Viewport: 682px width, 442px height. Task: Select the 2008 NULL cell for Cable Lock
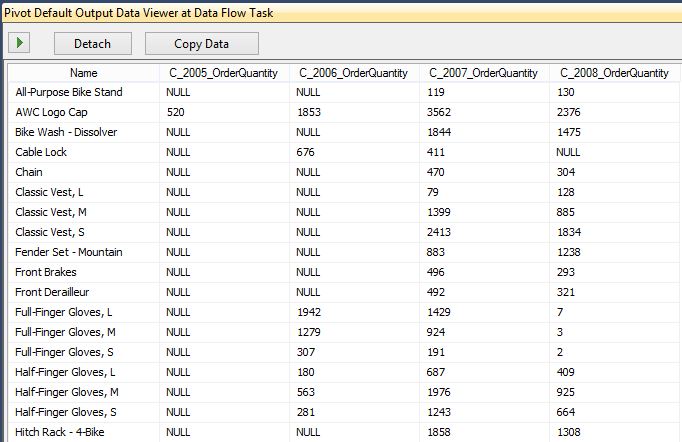568,152
